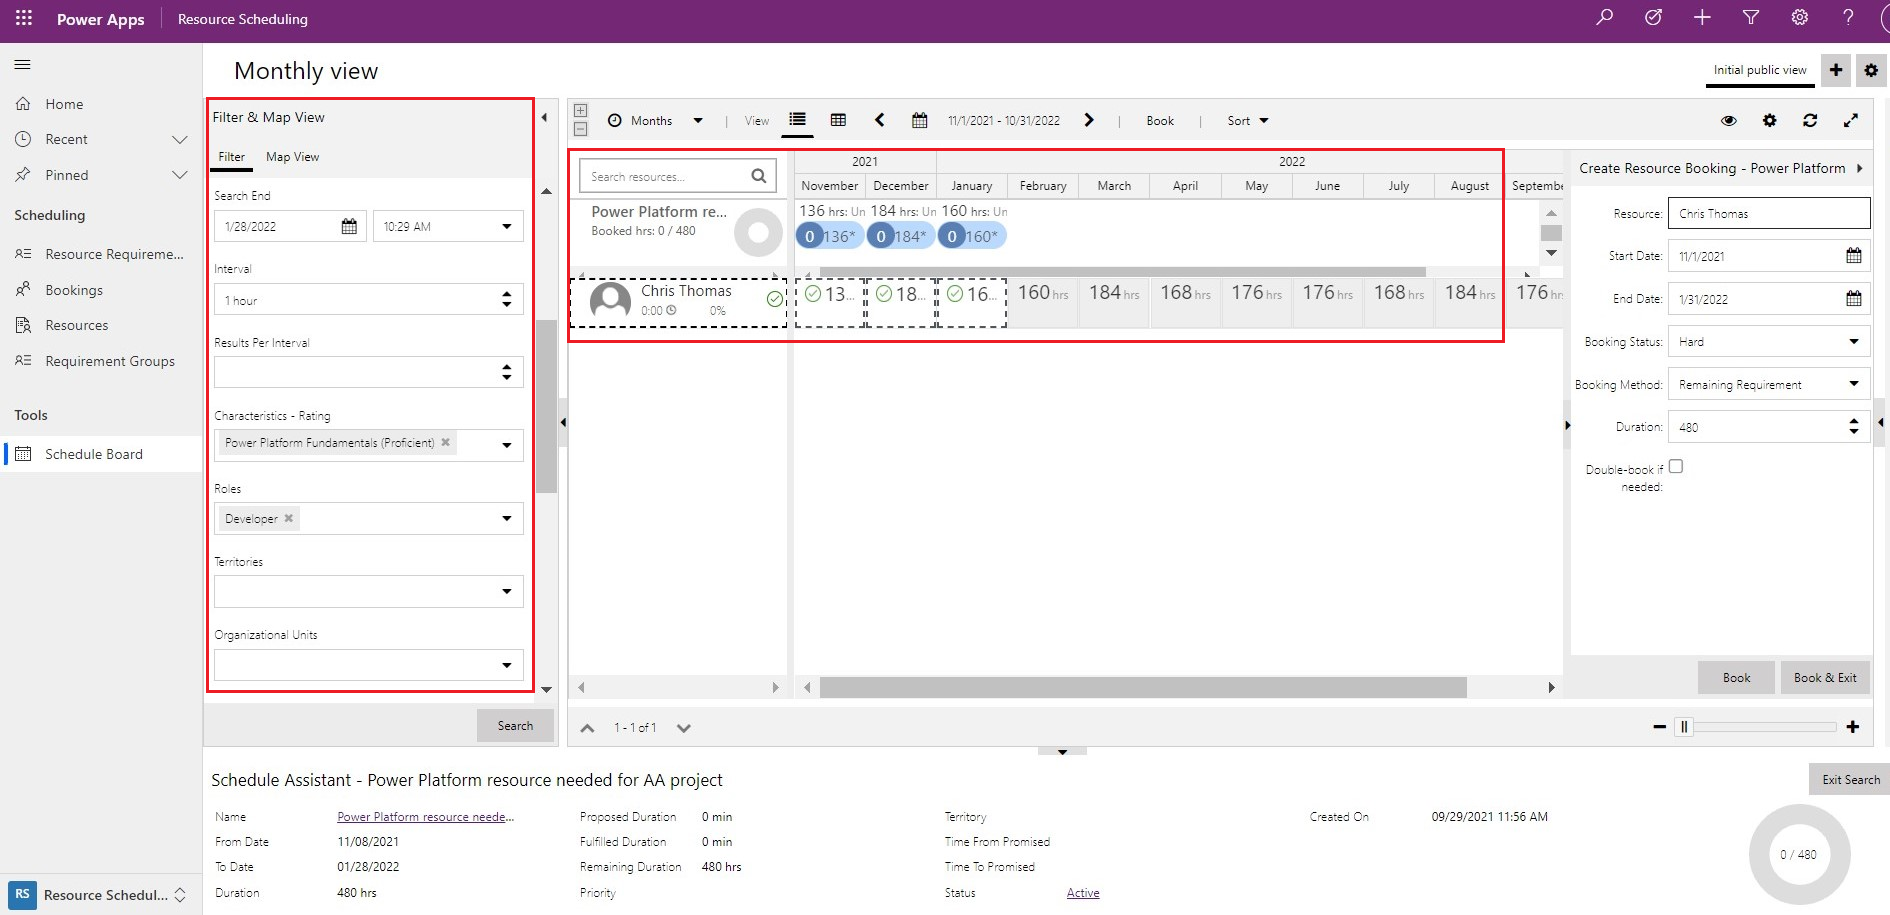Image resolution: width=1890 pixels, height=915 pixels.
Task: Select the Filter tab
Action: click(231, 157)
